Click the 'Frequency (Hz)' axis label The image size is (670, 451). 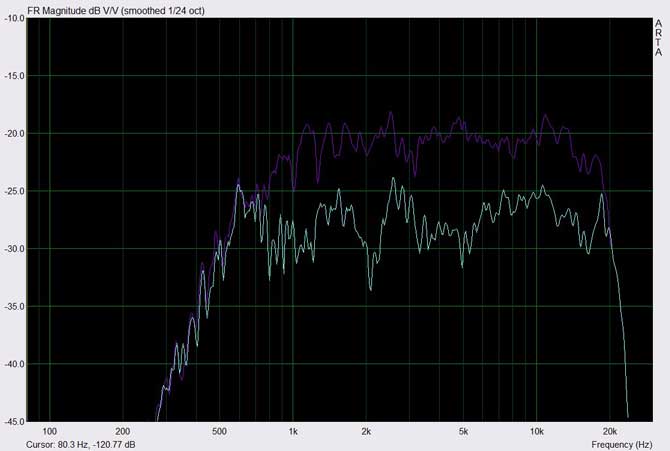click(x=622, y=445)
